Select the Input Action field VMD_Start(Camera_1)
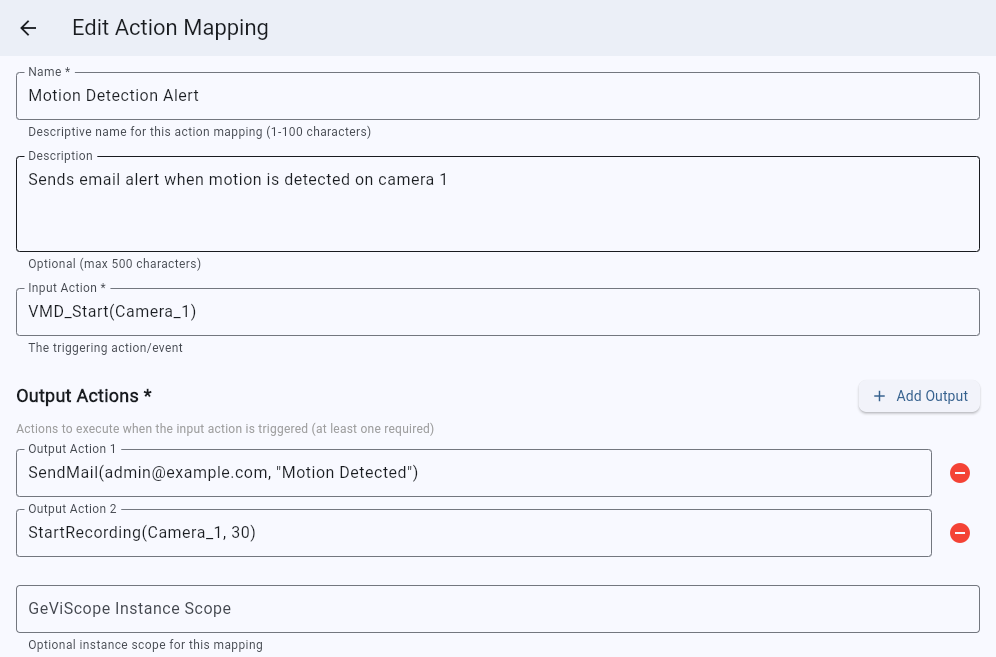This screenshot has width=996, height=657. point(497,312)
